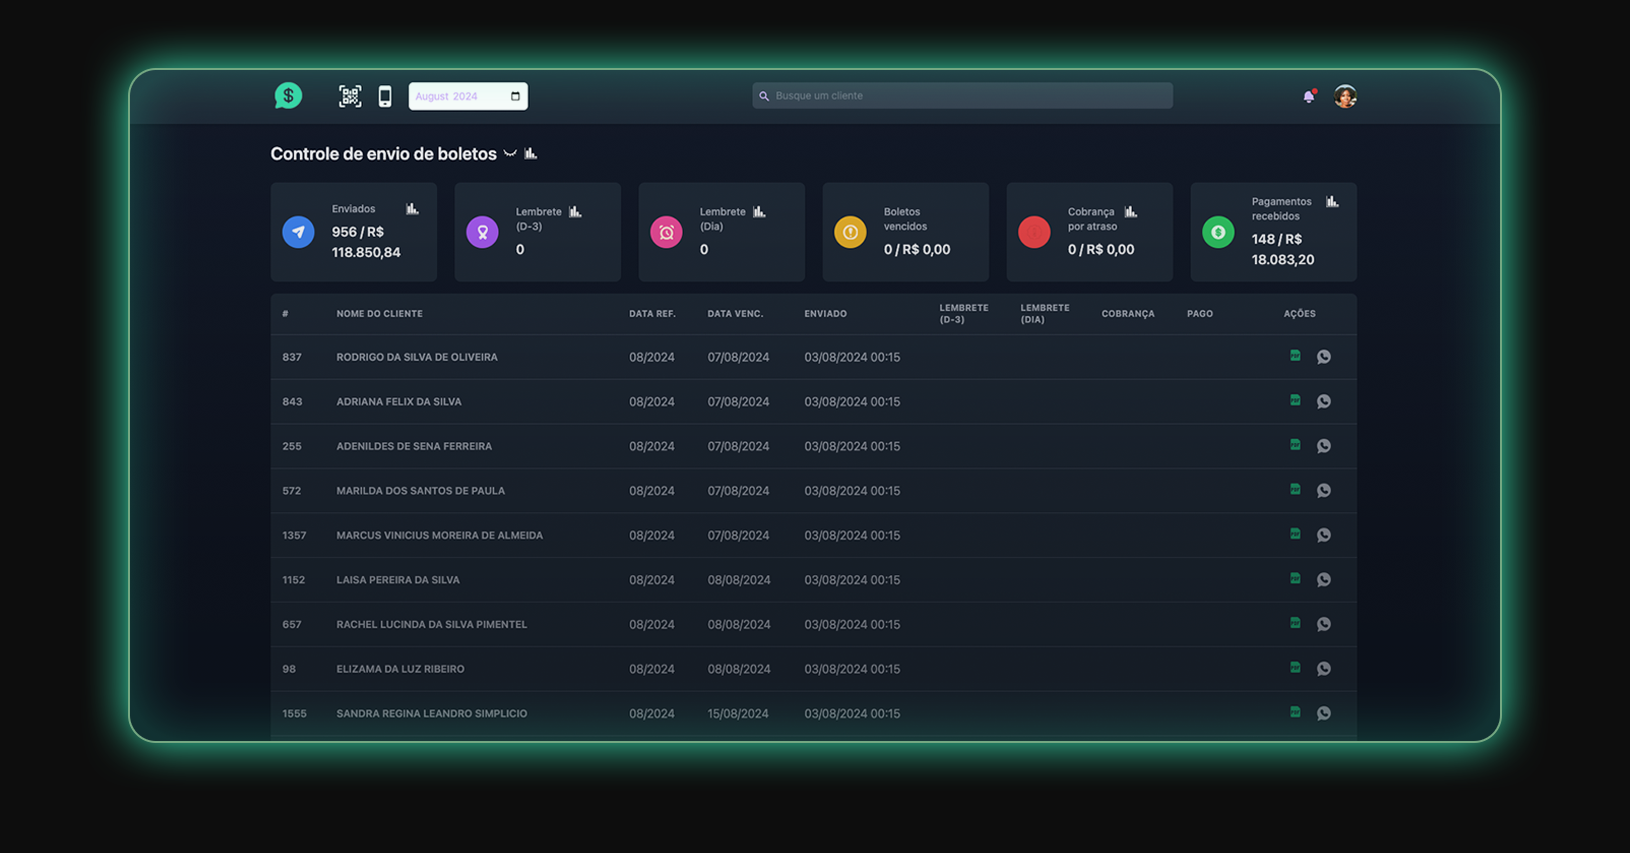Open PDF for Elizama da Luz Ribeiro

click(1295, 667)
